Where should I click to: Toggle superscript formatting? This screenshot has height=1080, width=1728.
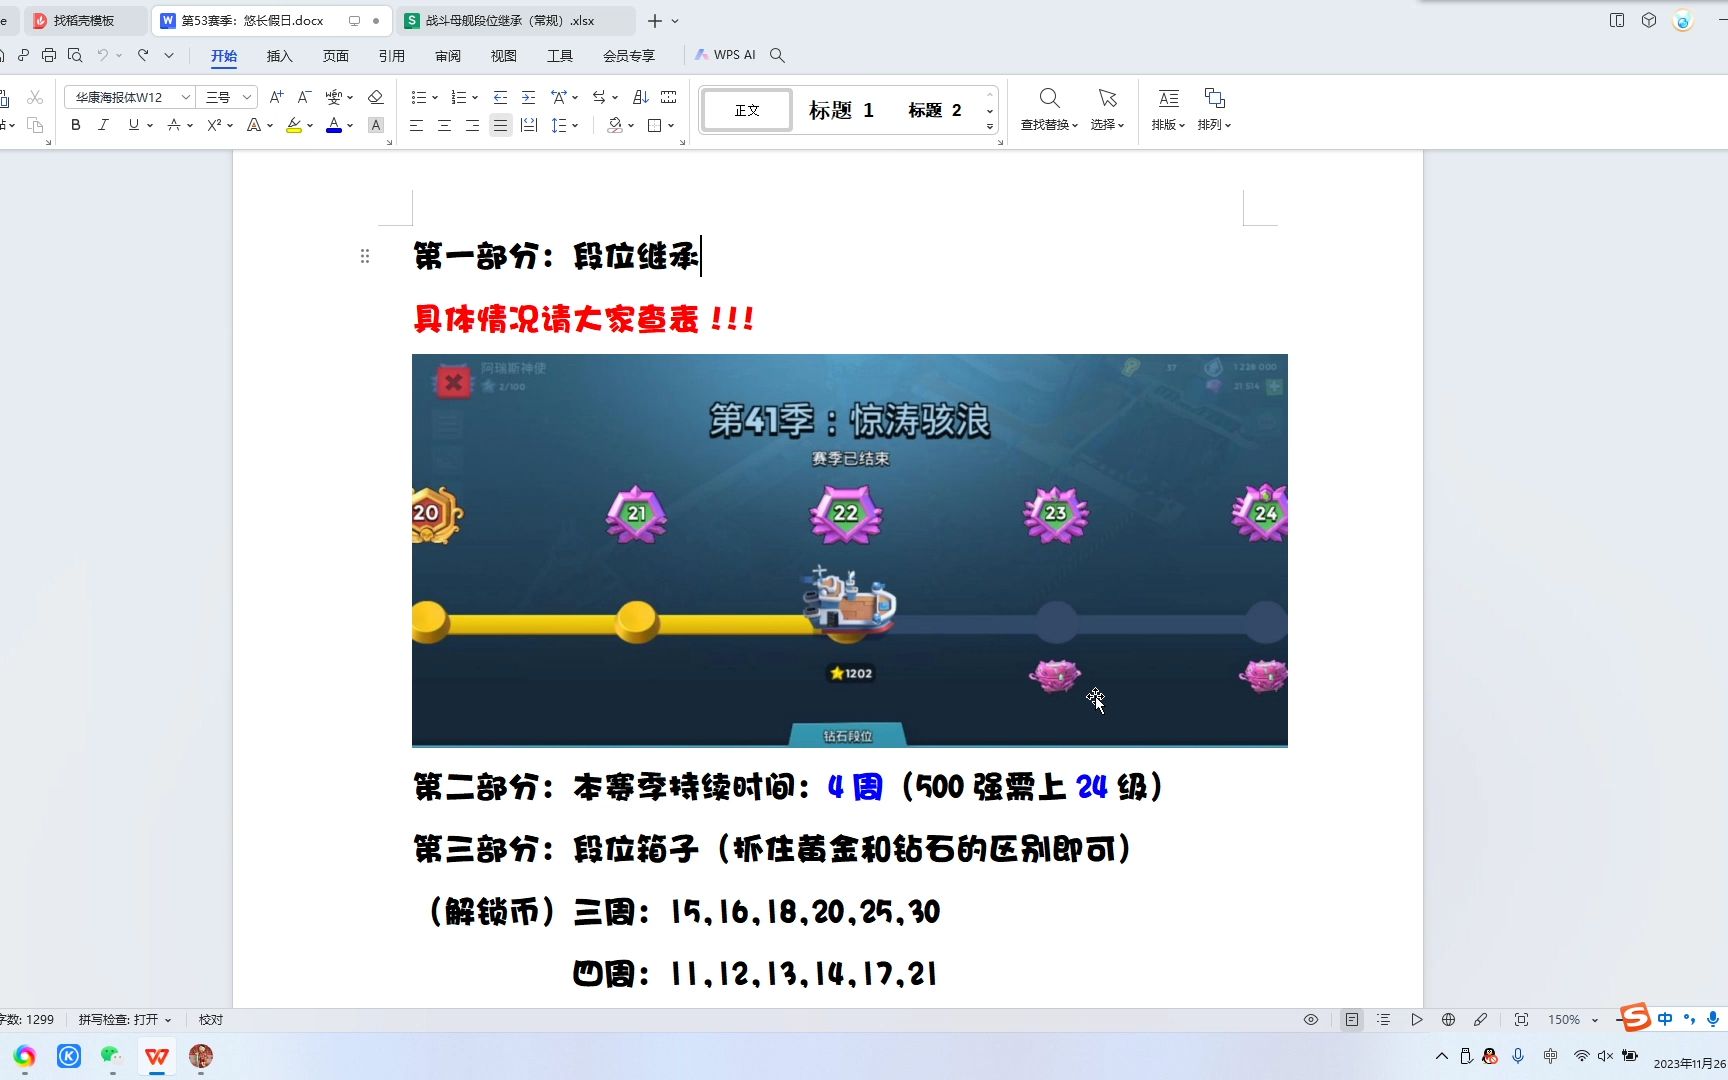(214, 125)
